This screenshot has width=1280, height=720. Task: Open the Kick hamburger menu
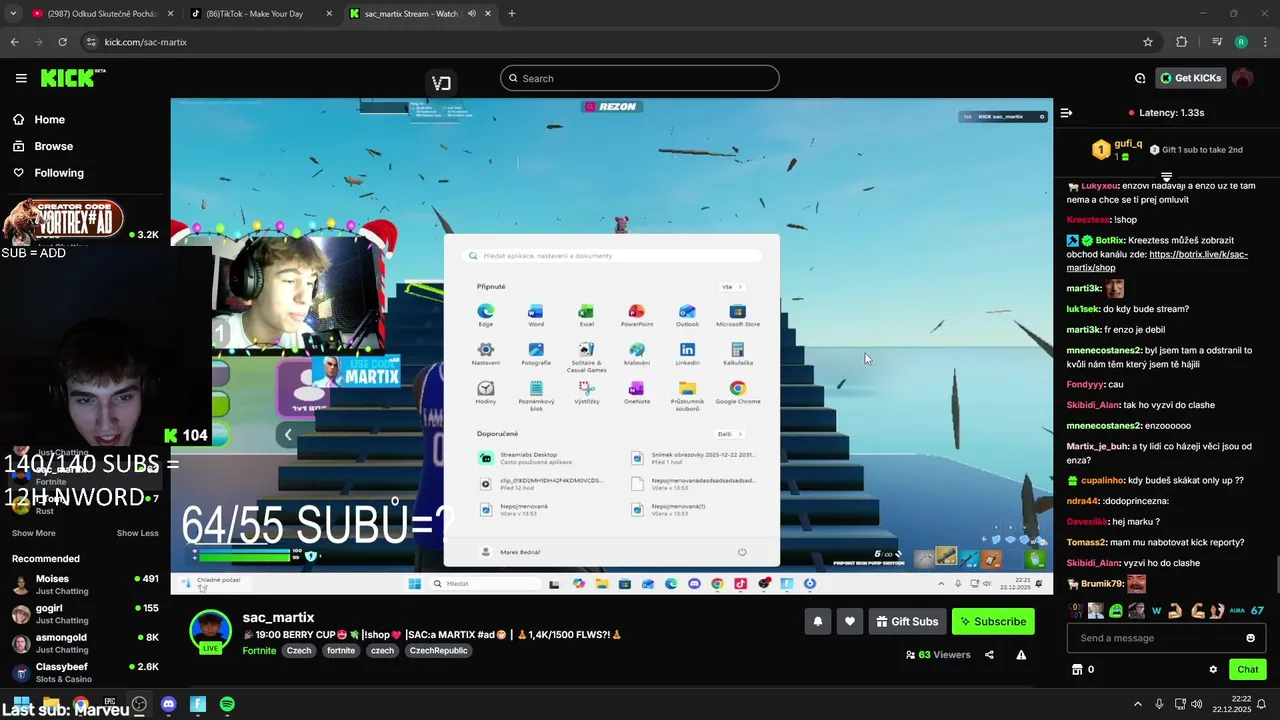21,78
